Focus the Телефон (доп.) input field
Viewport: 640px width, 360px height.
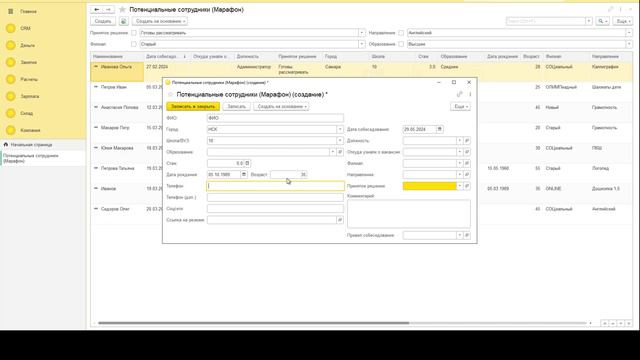click(275, 197)
